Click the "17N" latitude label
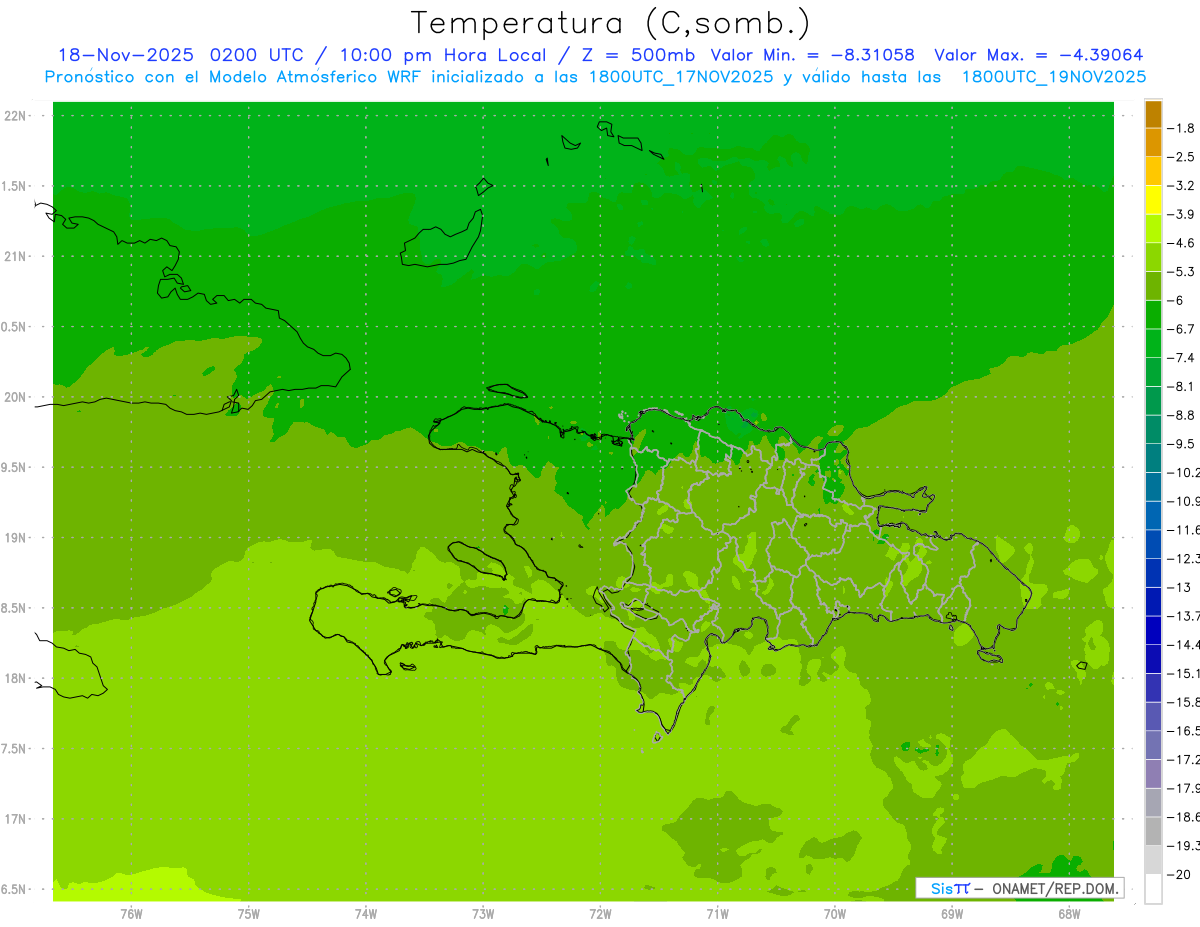The height and width of the screenshot is (927, 1200). pyautogui.click(x=15, y=818)
